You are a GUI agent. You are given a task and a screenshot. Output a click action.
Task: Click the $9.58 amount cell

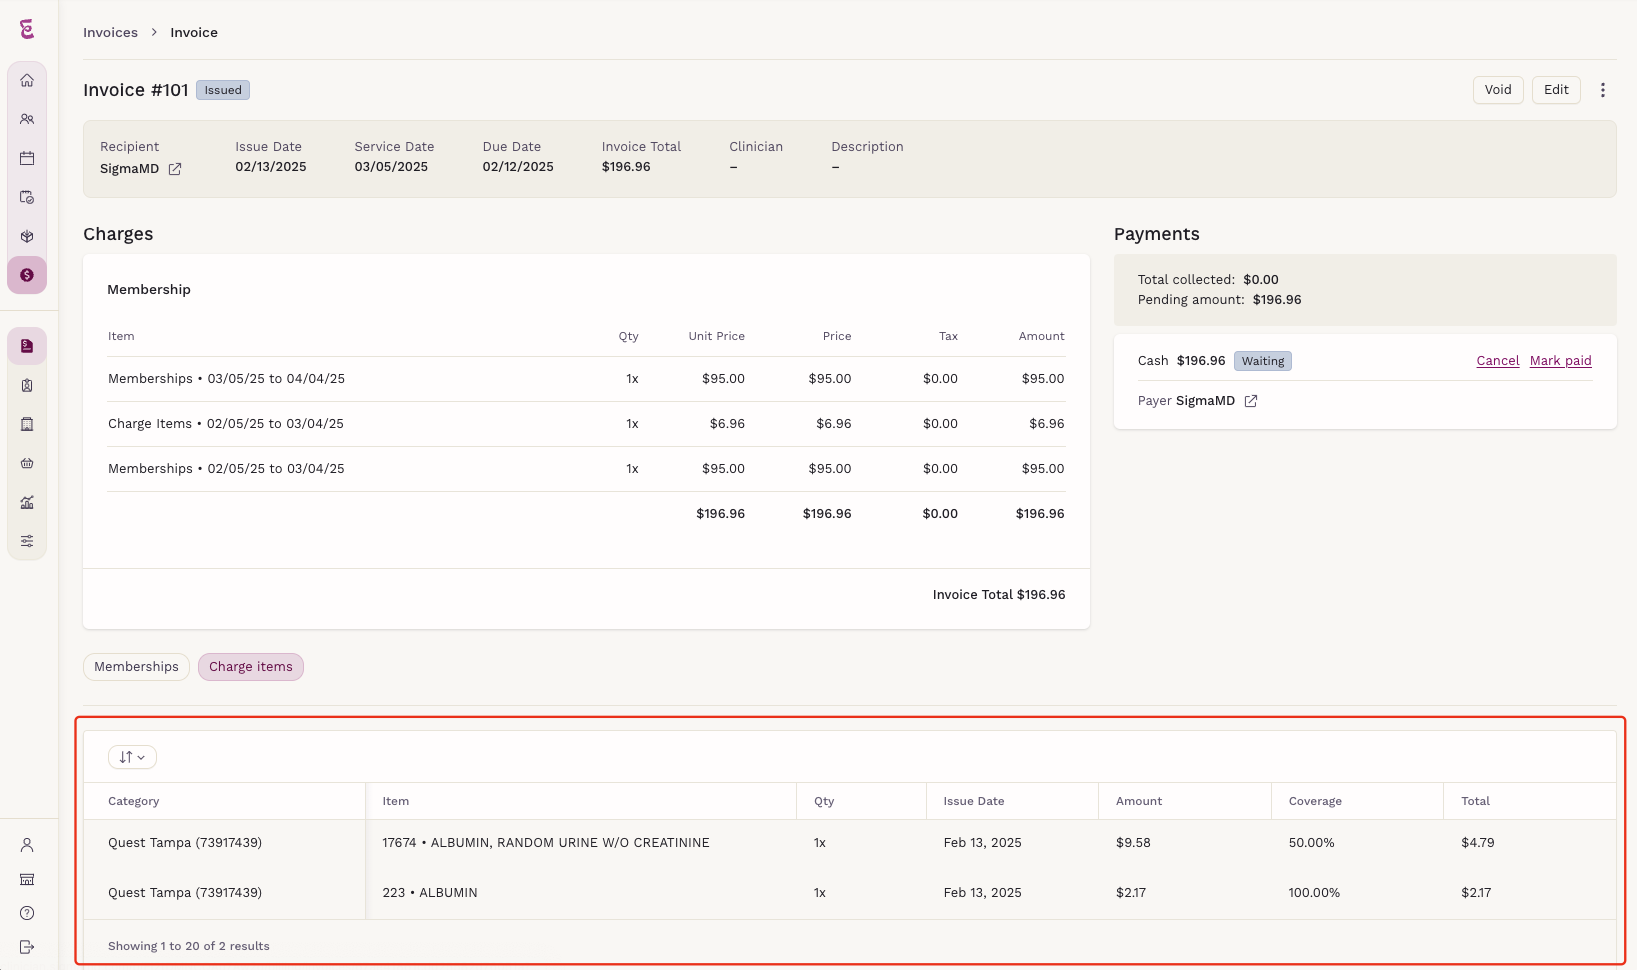1133,843
